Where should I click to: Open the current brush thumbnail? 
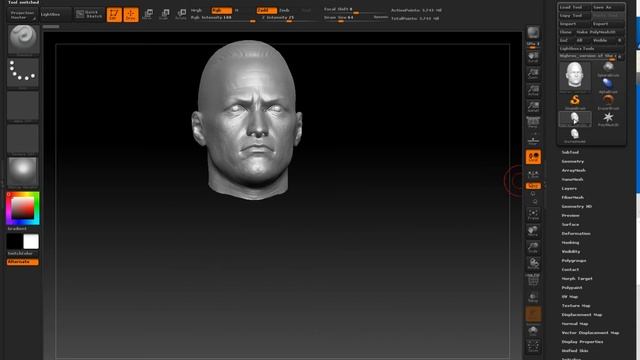[23, 40]
